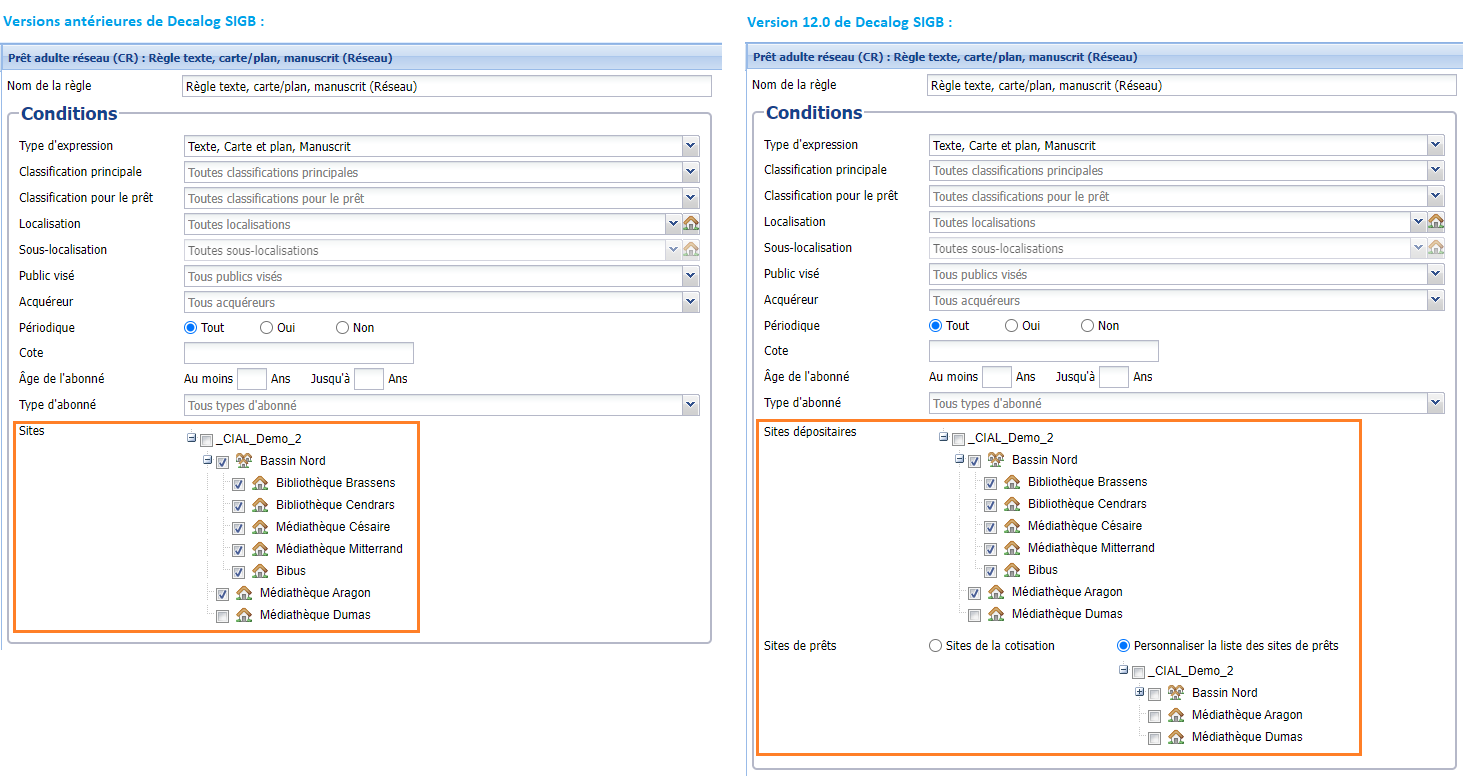1463x781 pixels.
Task: Click the Cote input field in the older-versions panel
Action: click(x=298, y=353)
